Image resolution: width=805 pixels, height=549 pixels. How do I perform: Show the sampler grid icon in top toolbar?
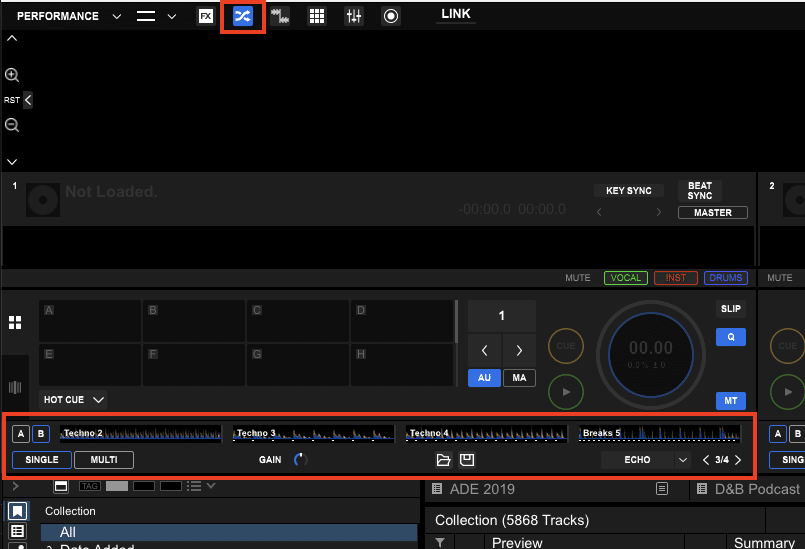point(317,16)
